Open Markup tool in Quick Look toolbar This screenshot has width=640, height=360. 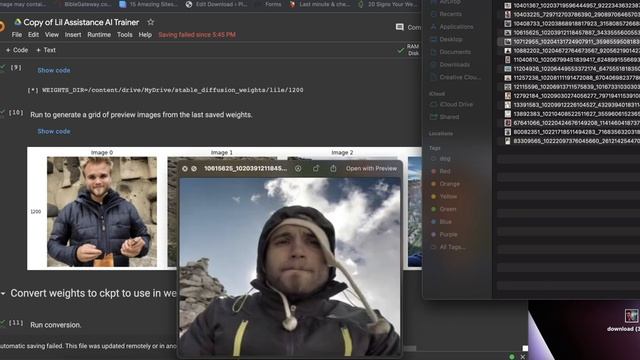pos(298,169)
